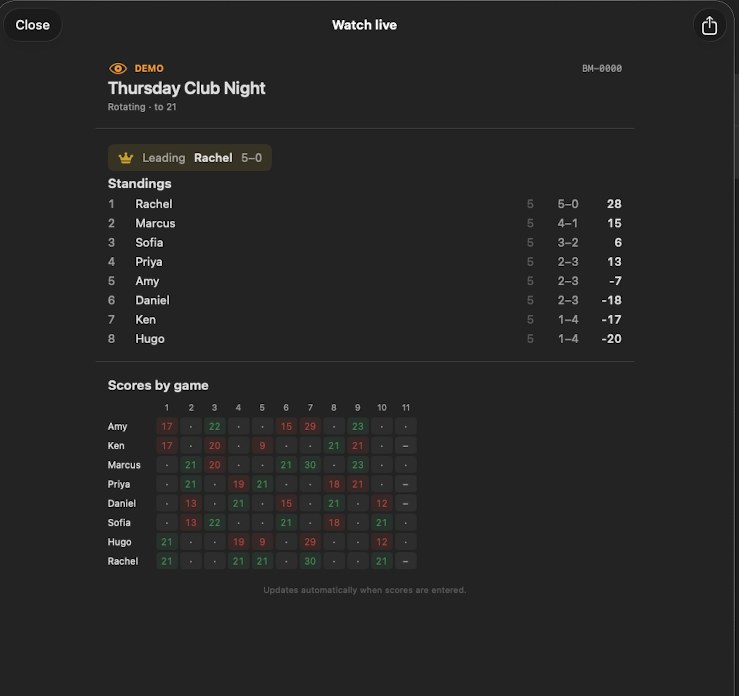
Task: Click Marcus's game 3 score 20
Action: point(214,465)
